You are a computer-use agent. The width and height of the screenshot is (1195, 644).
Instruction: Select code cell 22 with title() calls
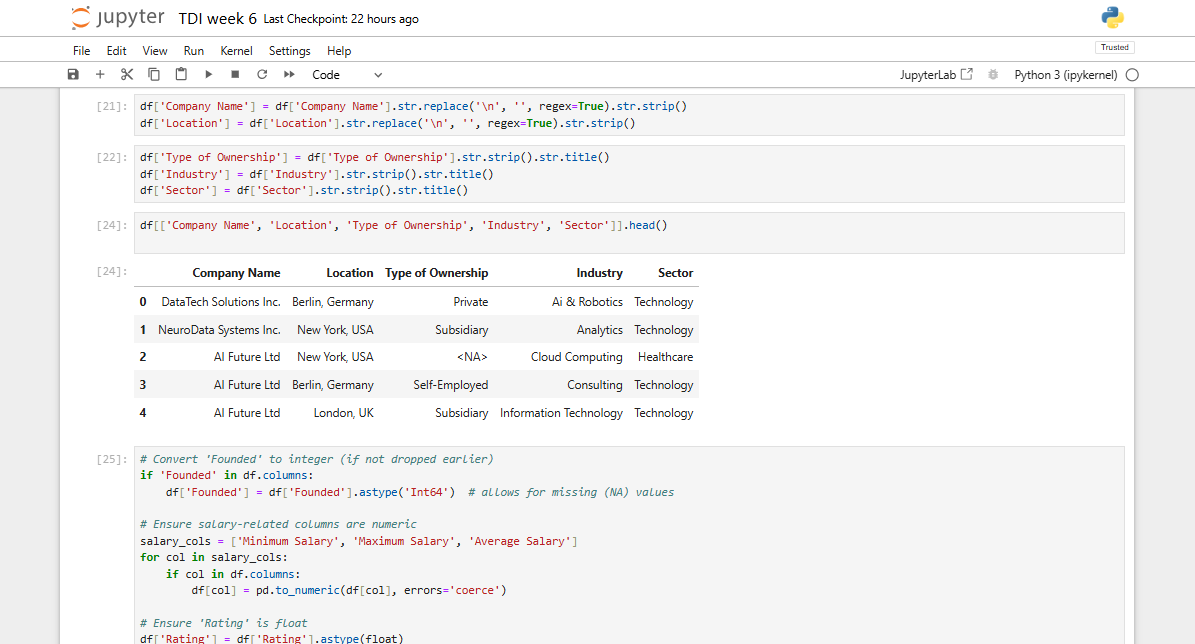[629, 174]
